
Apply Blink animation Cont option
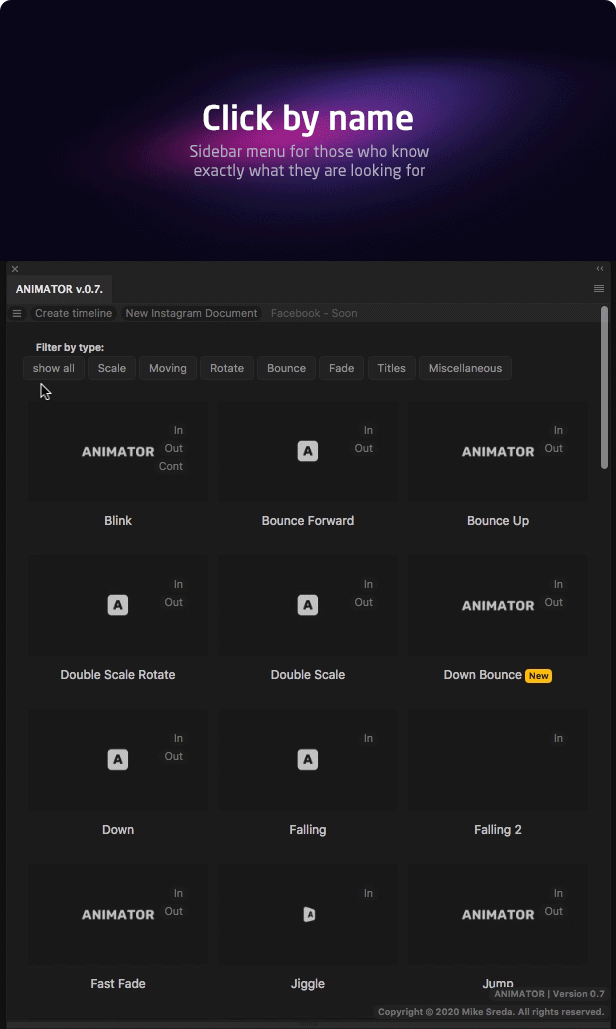pyautogui.click(x=171, y=467)
